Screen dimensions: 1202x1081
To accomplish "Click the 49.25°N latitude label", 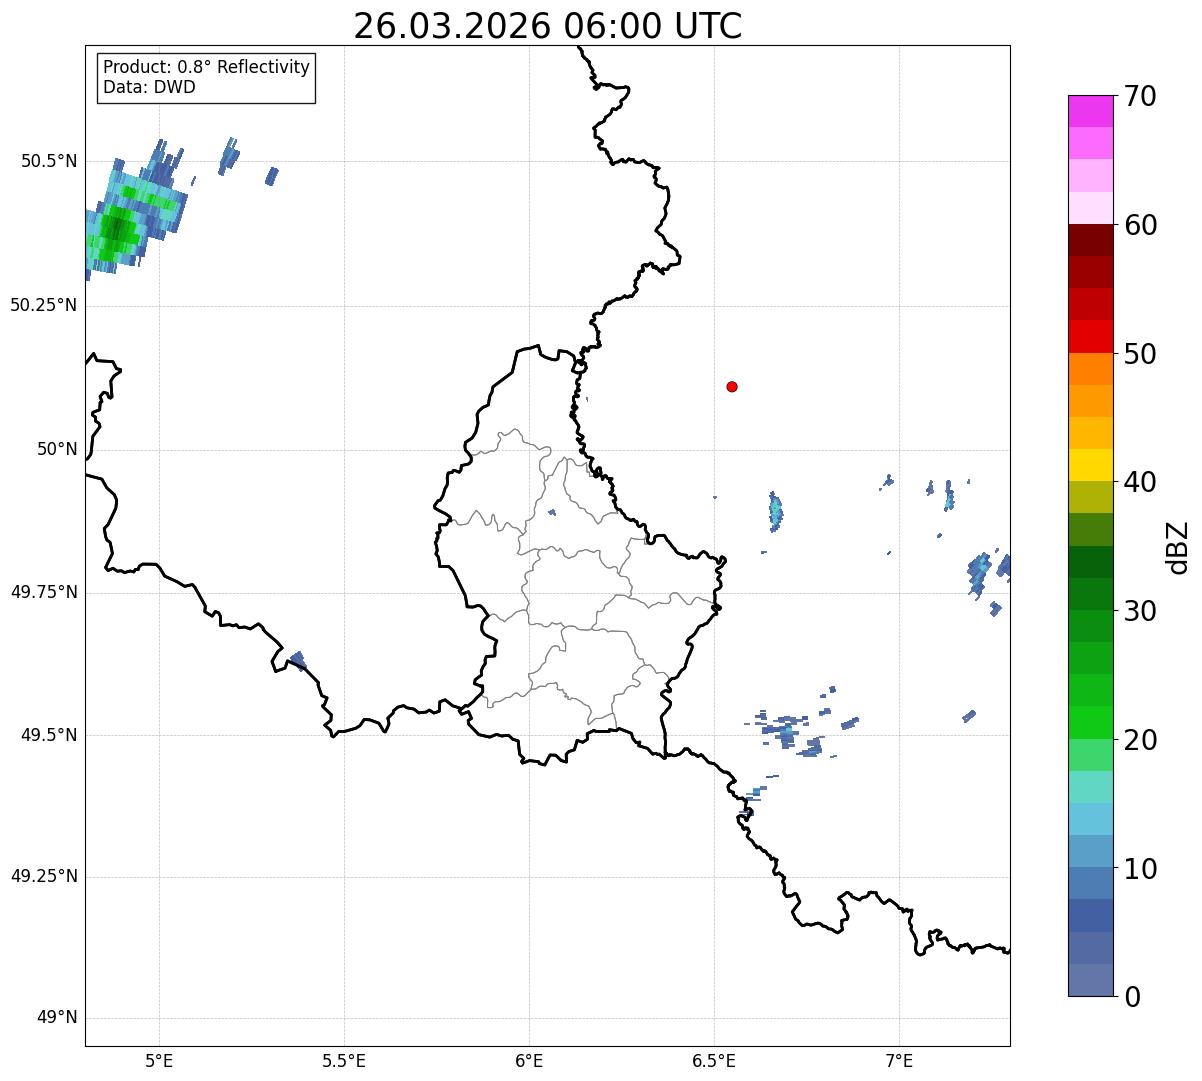I will 44,877.
